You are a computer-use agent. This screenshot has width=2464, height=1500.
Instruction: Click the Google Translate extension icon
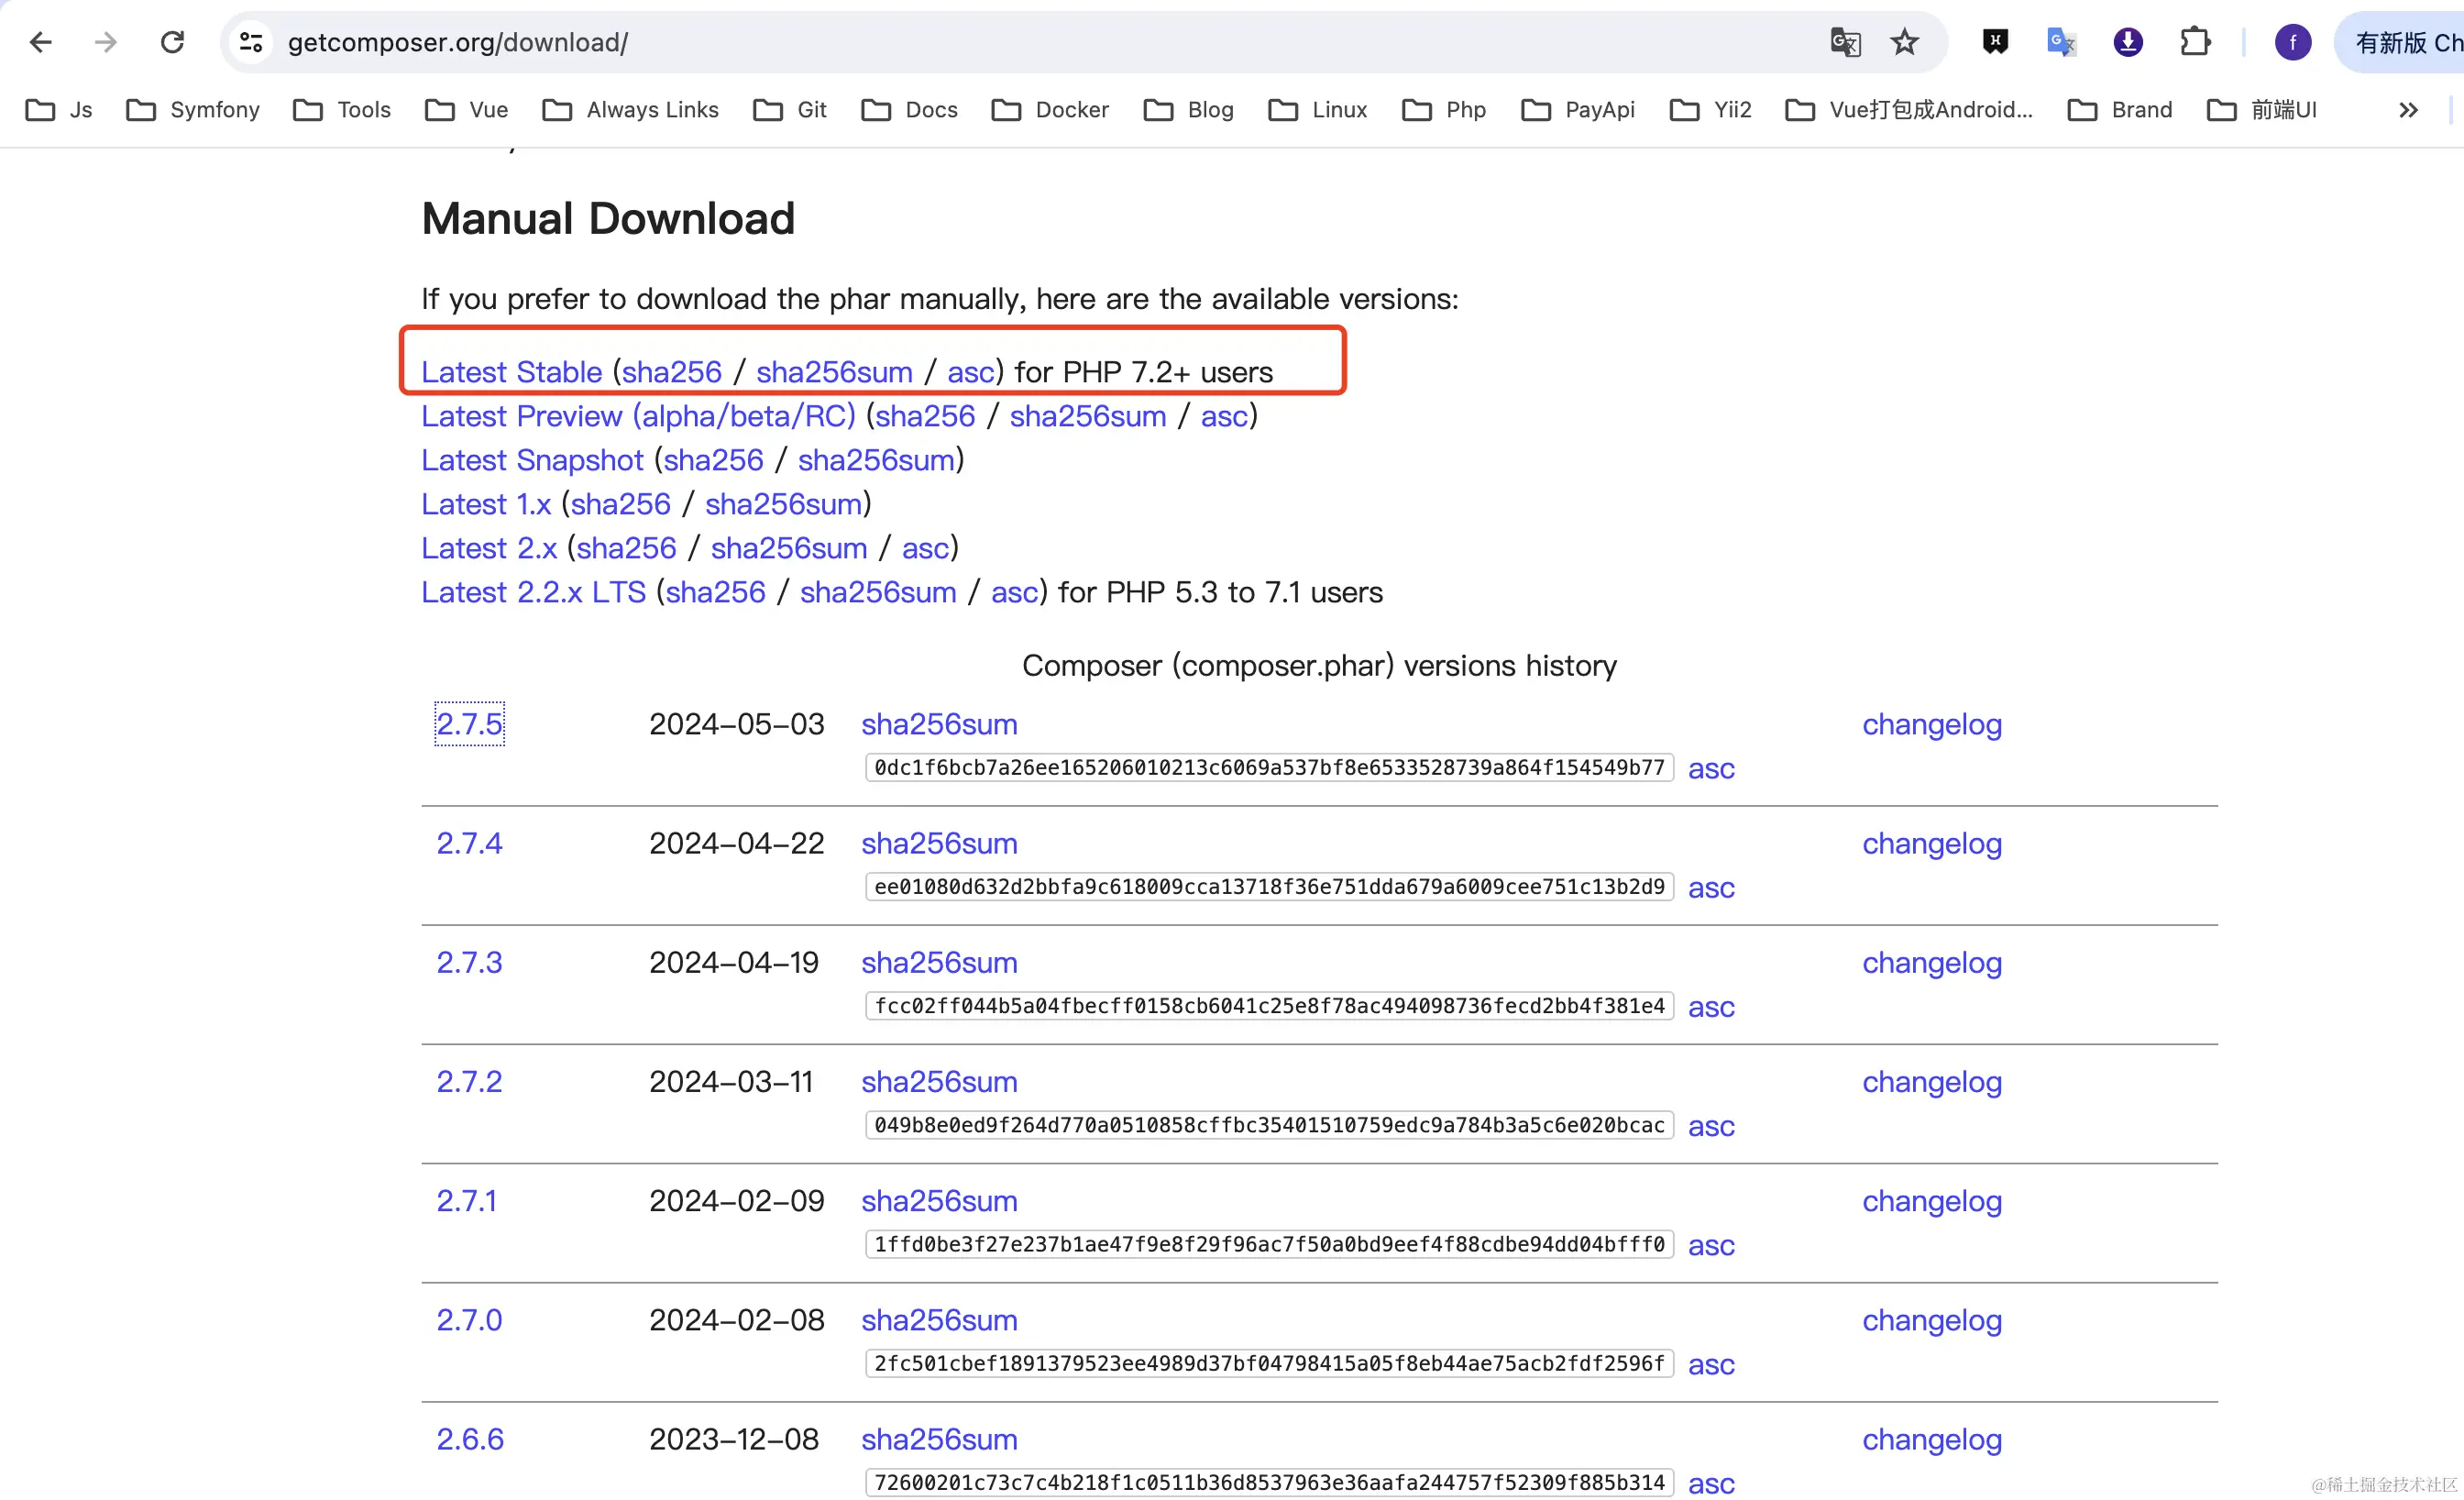tap(2061, 42)
